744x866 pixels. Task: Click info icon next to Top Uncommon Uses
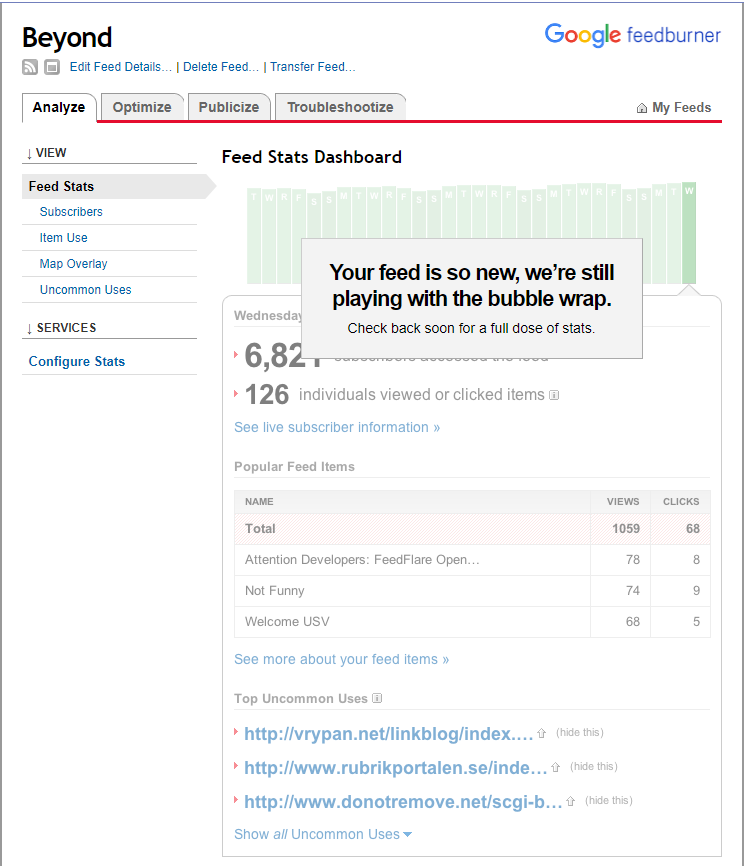[377, 698]
